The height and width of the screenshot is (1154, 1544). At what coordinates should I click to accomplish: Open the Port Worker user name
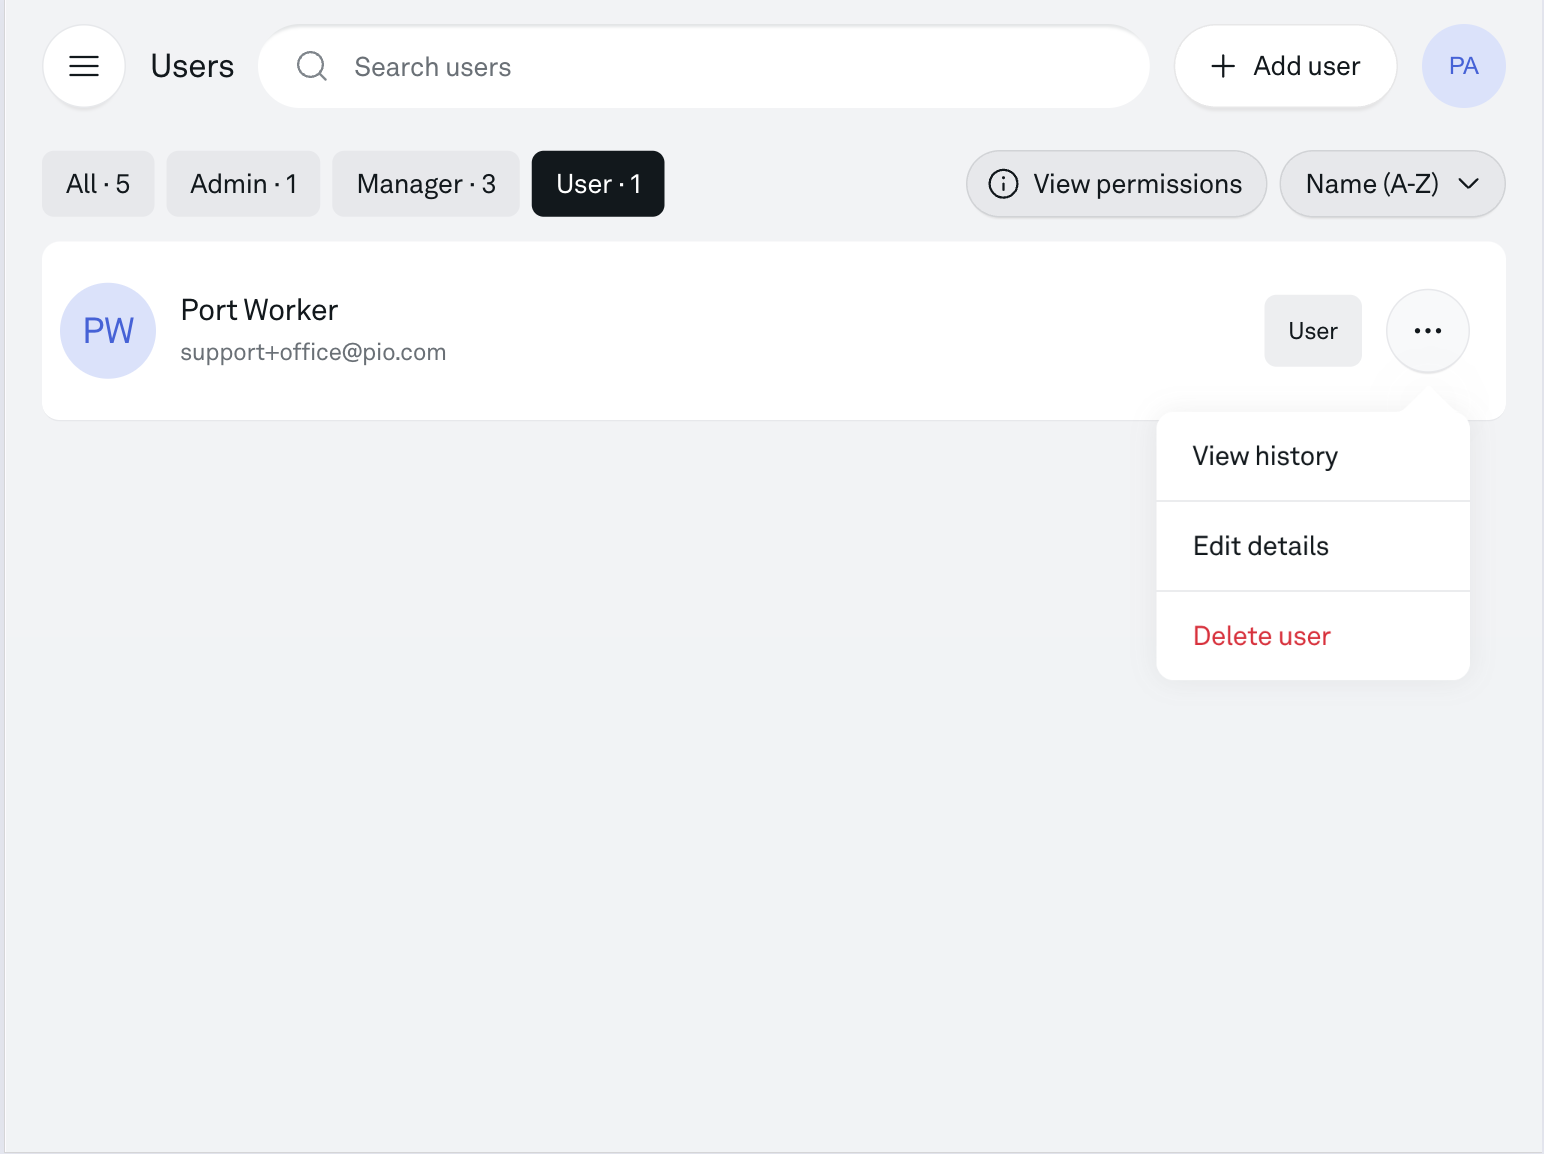(x=259, y=310)
